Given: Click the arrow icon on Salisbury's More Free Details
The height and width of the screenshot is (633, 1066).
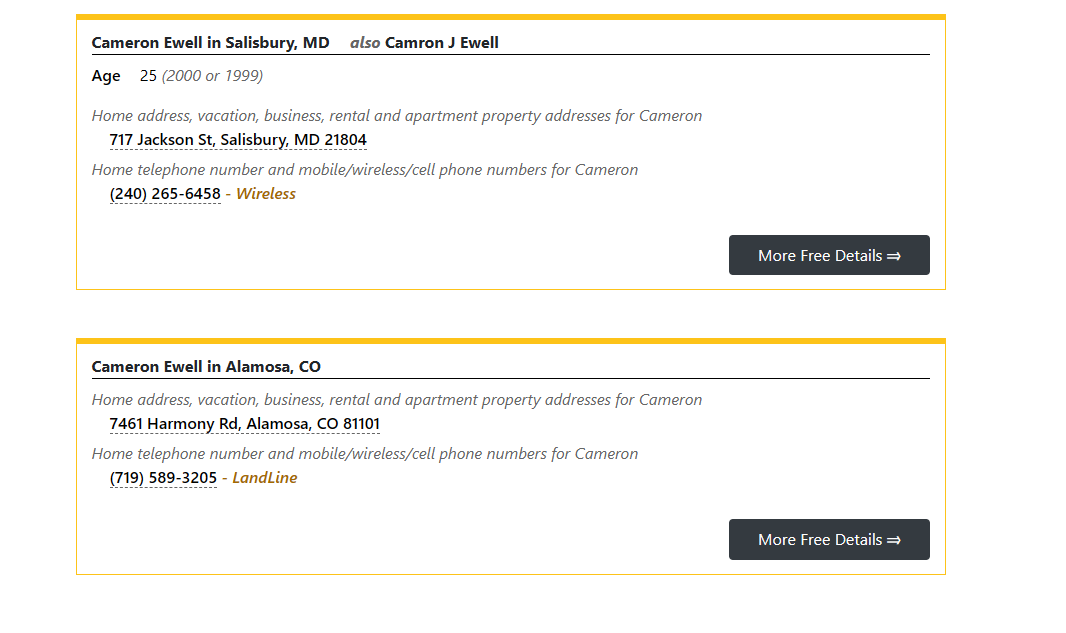Looking at the screenshot, I should pos(893,256).
